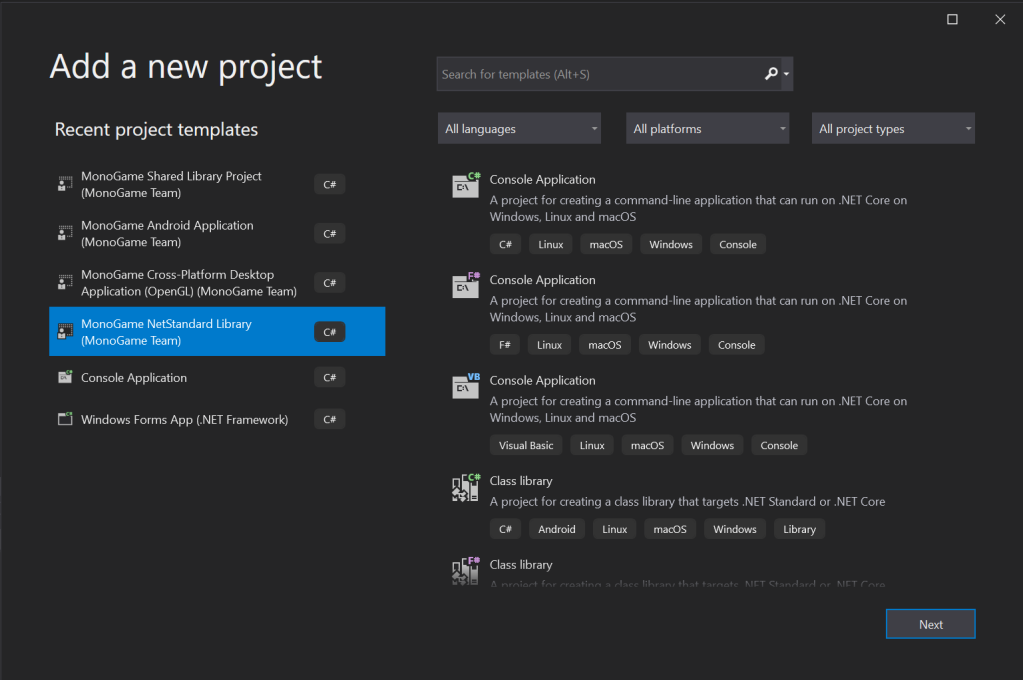The height and width of the screenshot is (680, 1023).
Task: Expand the search options arrow beside the magnifier
Action: tap(786, 74)
